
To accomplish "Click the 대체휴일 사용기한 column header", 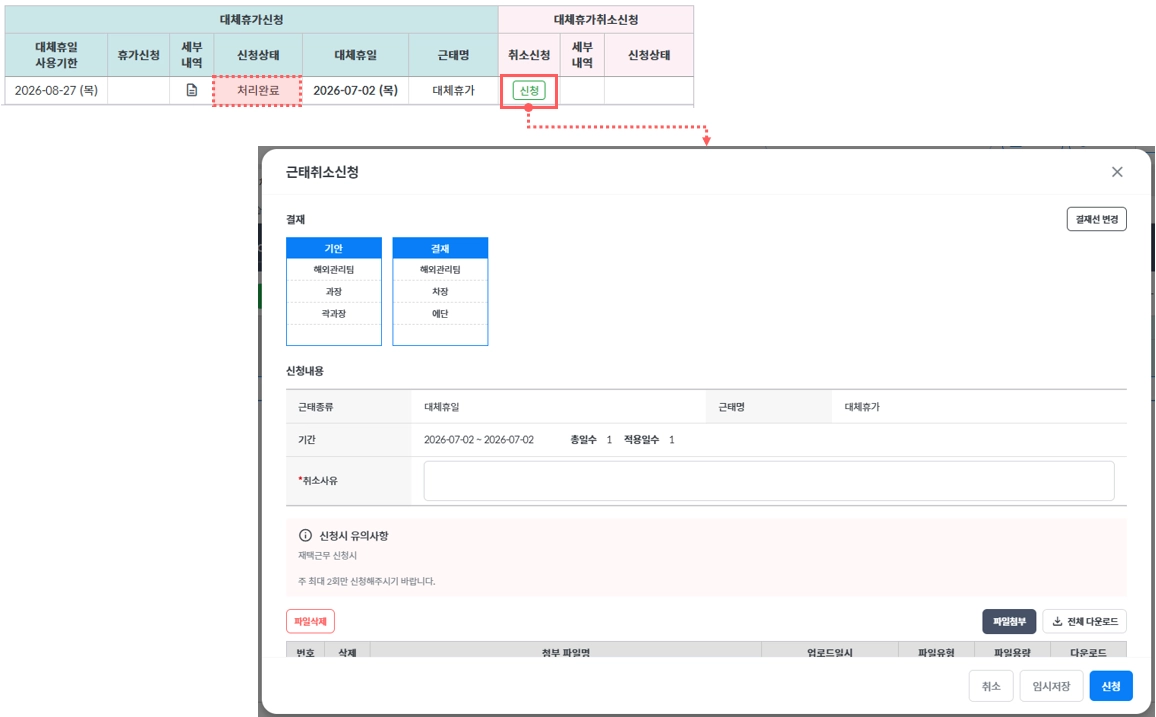I will [56, 55].
